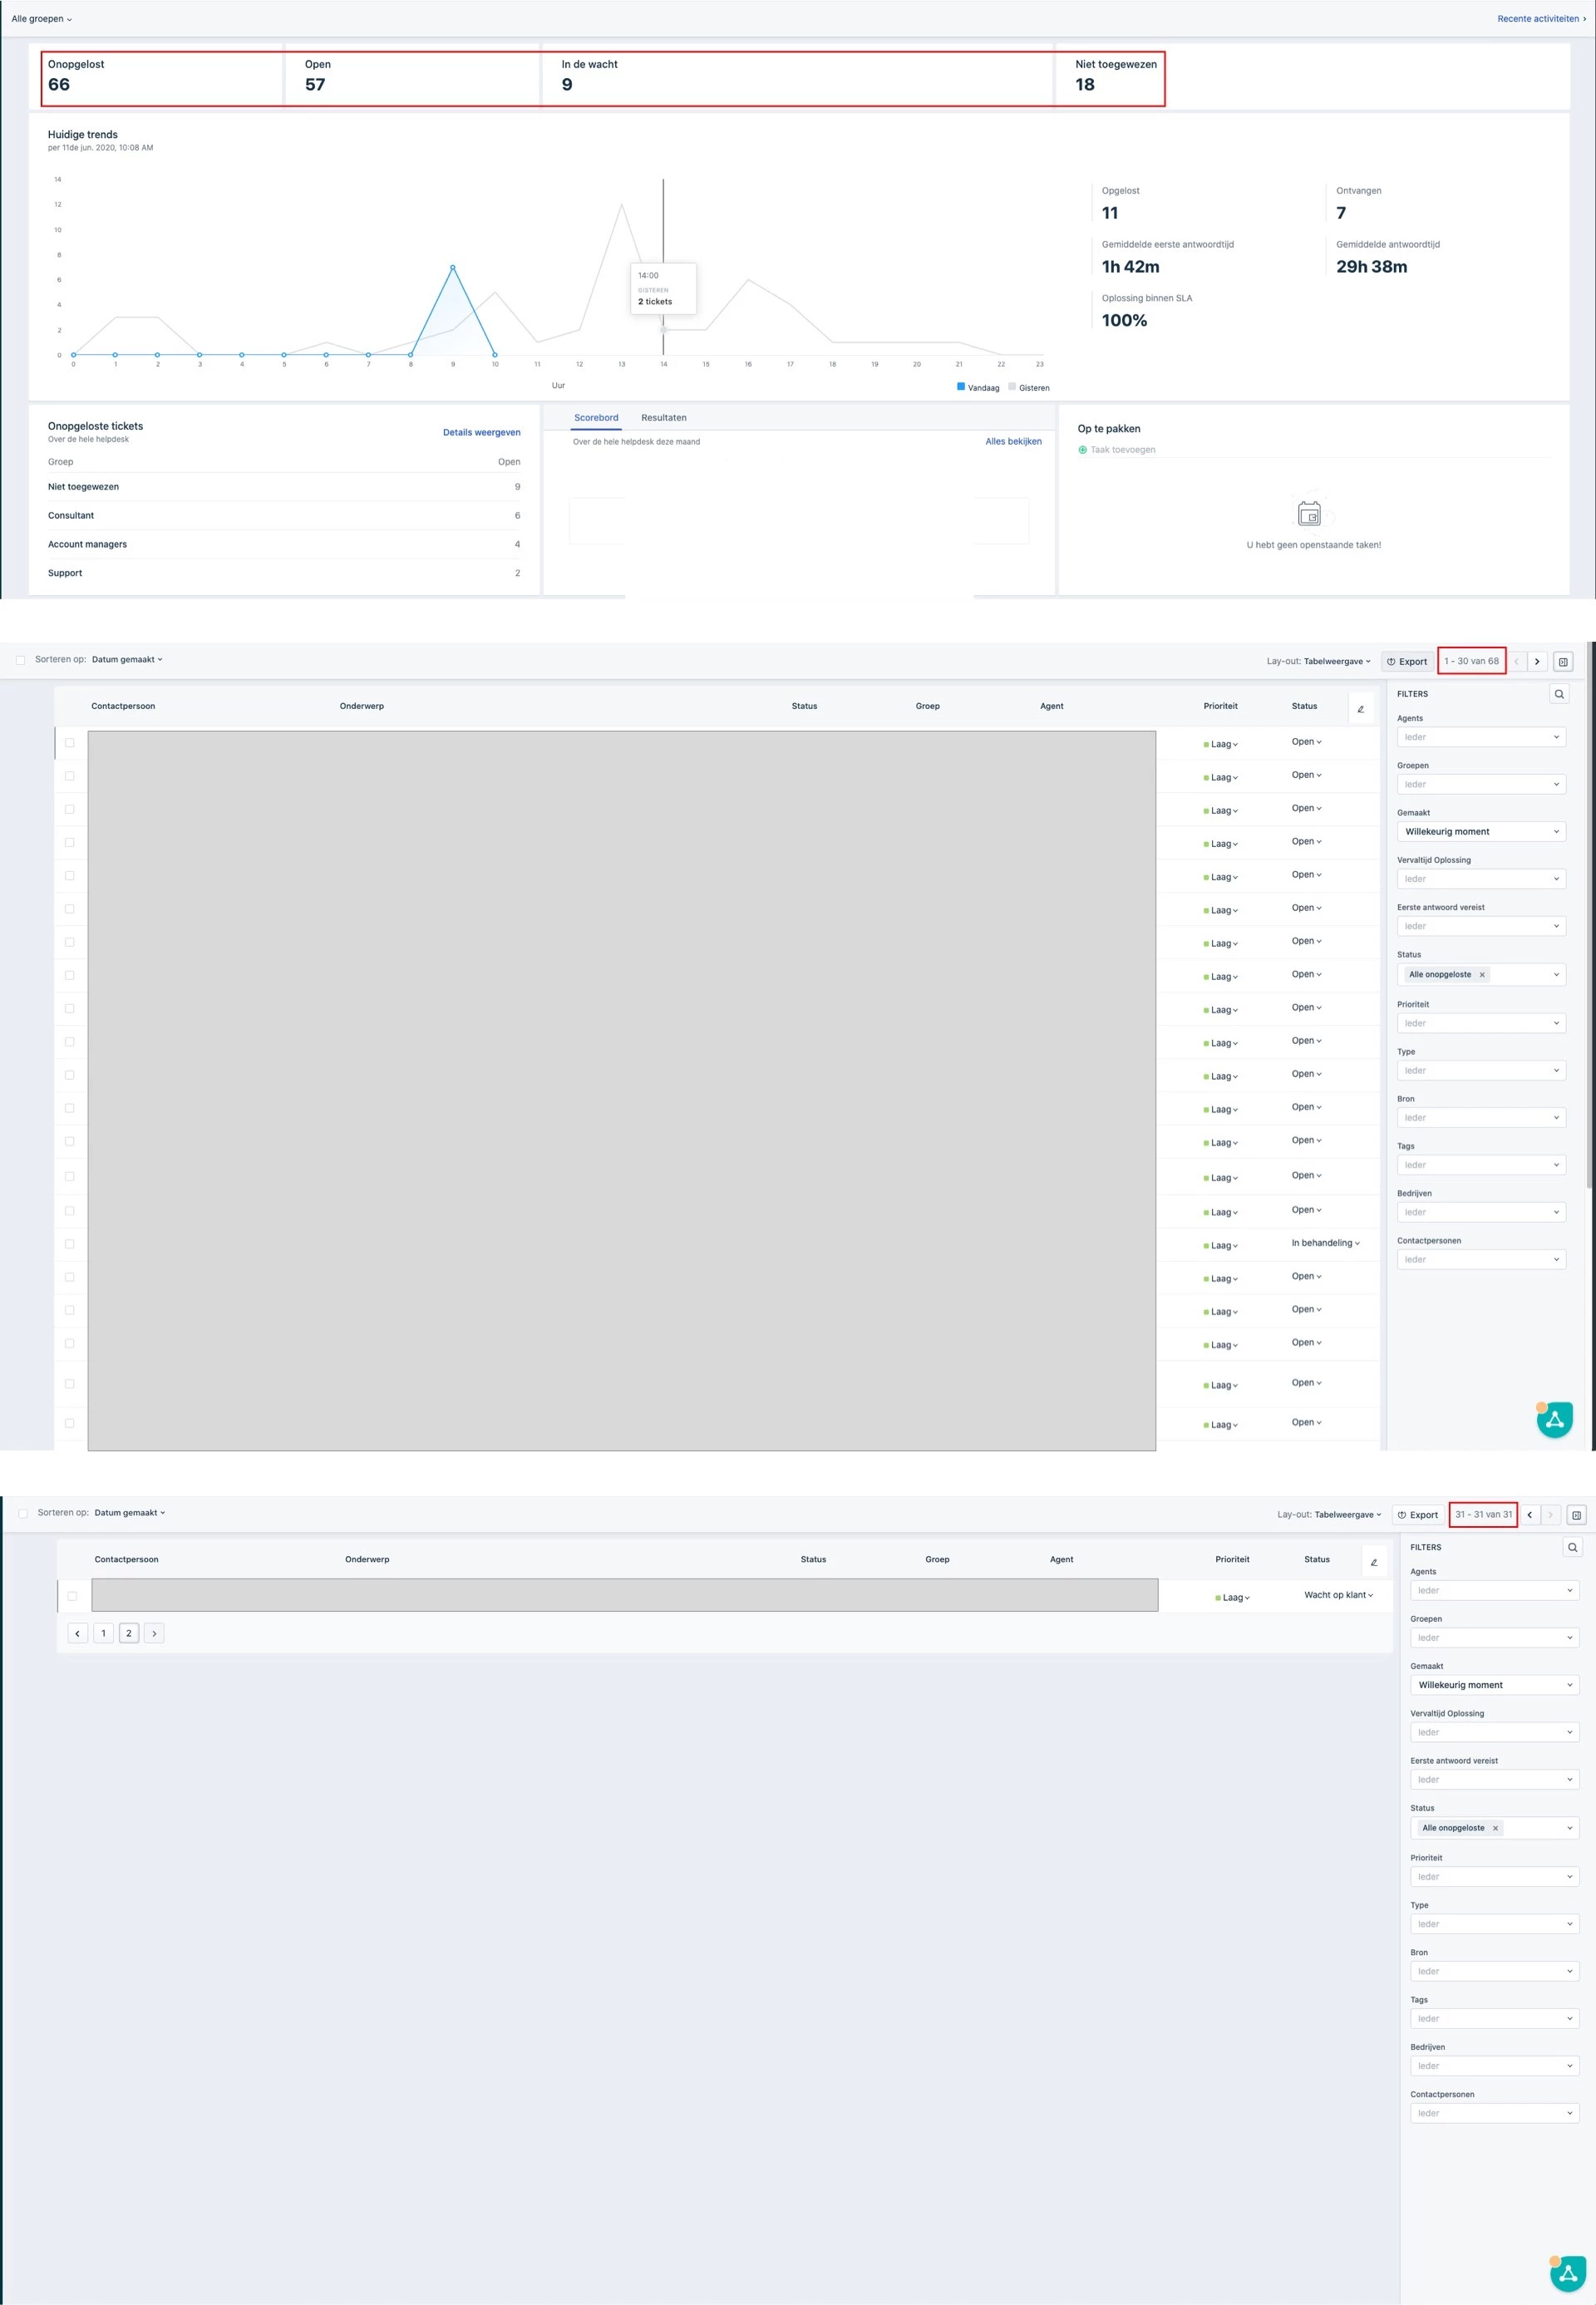Click page 2 button in bottom pagination

(129, 1633)
